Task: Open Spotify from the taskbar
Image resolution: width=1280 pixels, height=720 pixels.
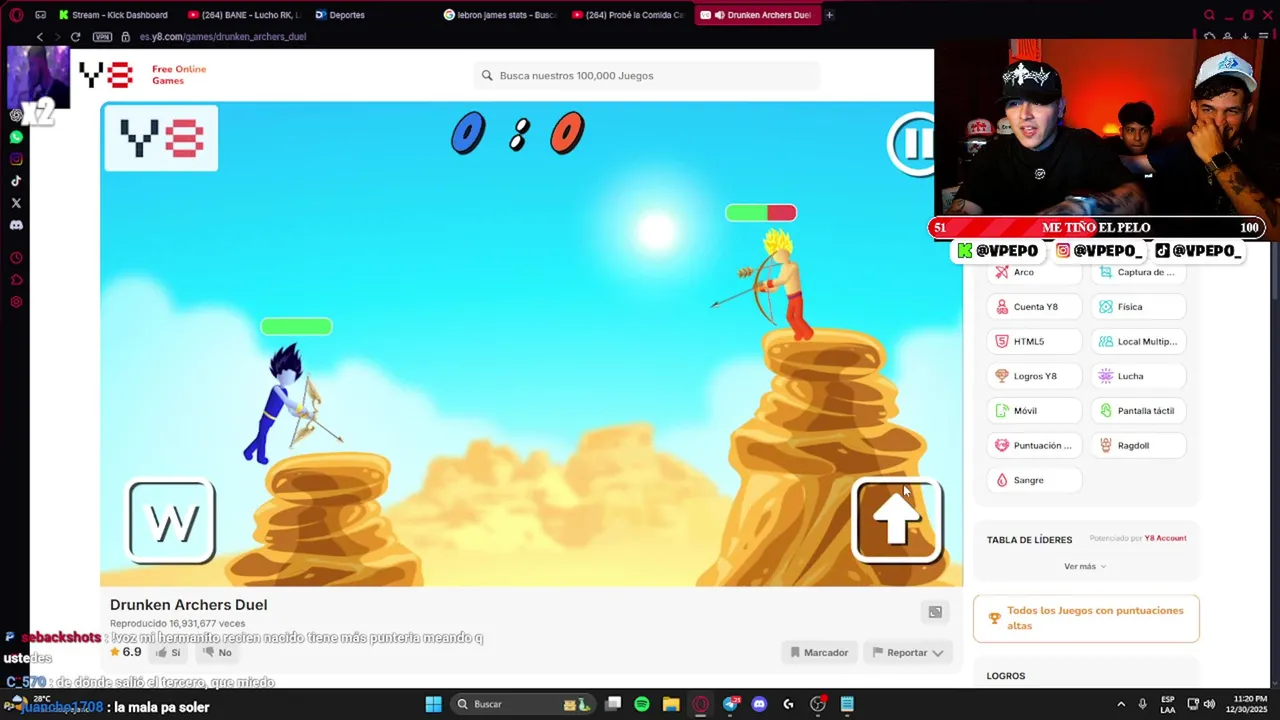Action: coord(642,704)
